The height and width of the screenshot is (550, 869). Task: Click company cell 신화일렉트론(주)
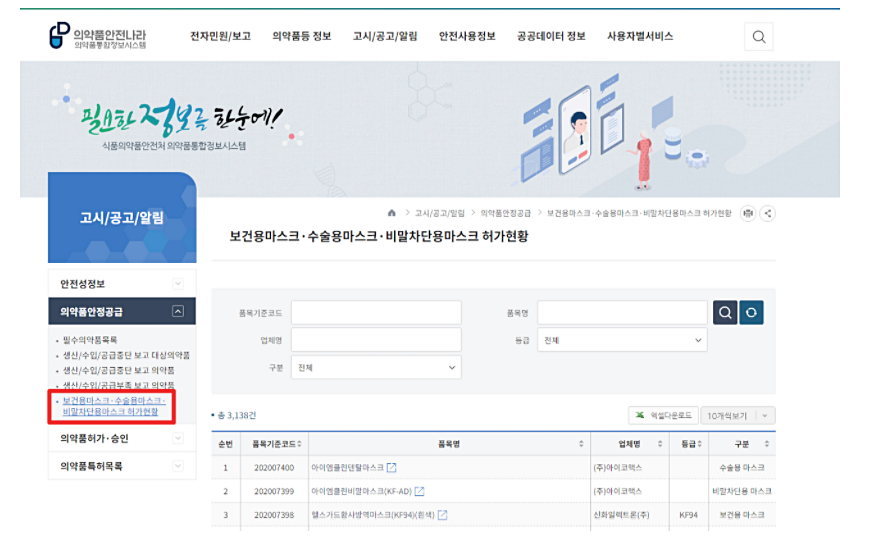pyautogui.click(x=621, y=515)
